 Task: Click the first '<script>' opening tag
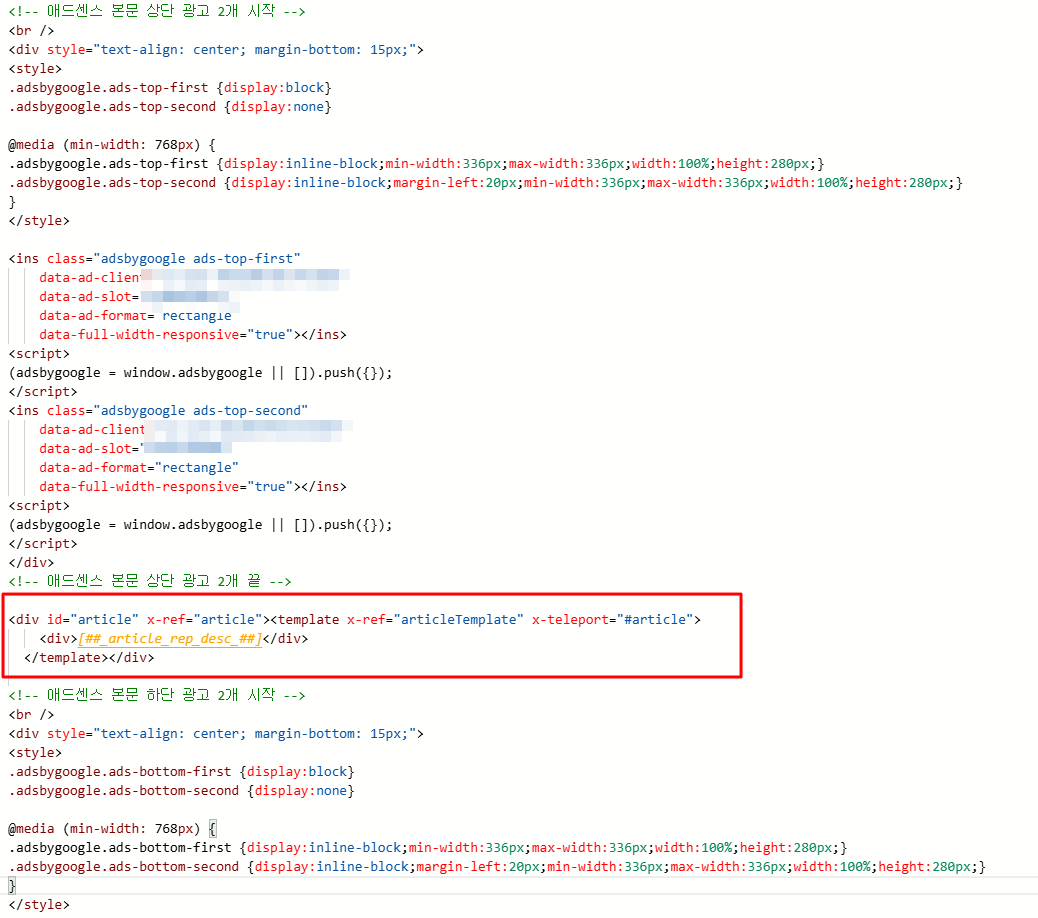pyautogui.click(x=39, y=353)
